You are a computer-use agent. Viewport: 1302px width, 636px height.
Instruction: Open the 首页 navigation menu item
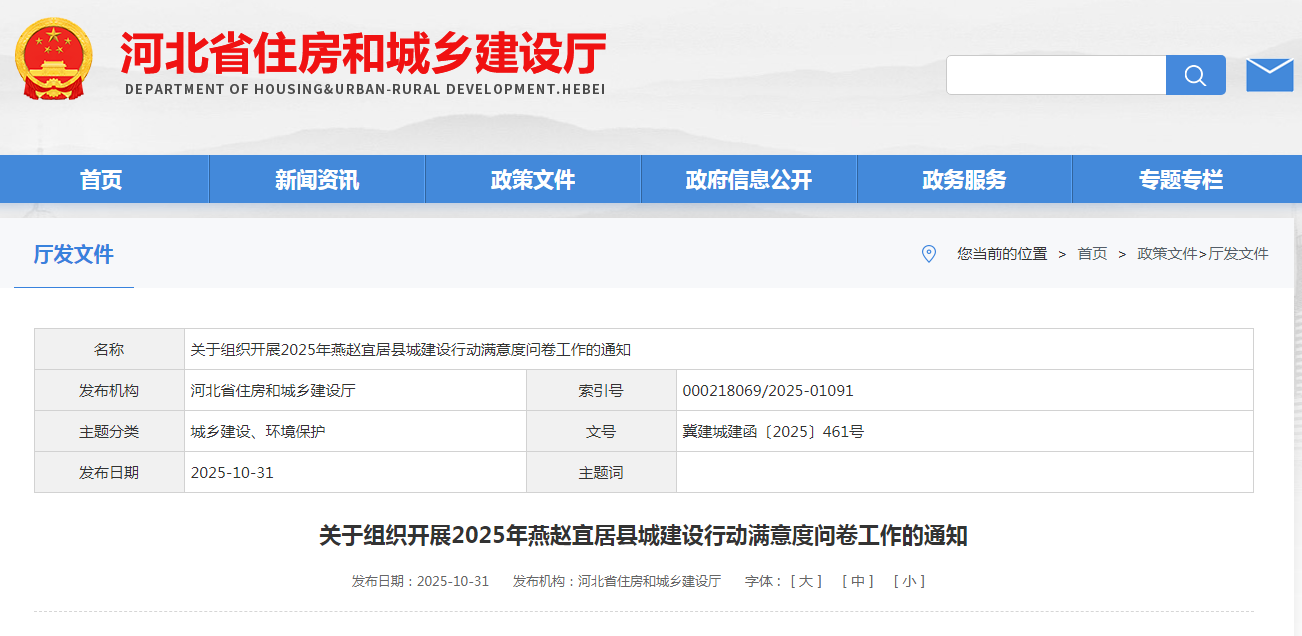[x=101, y=180]
